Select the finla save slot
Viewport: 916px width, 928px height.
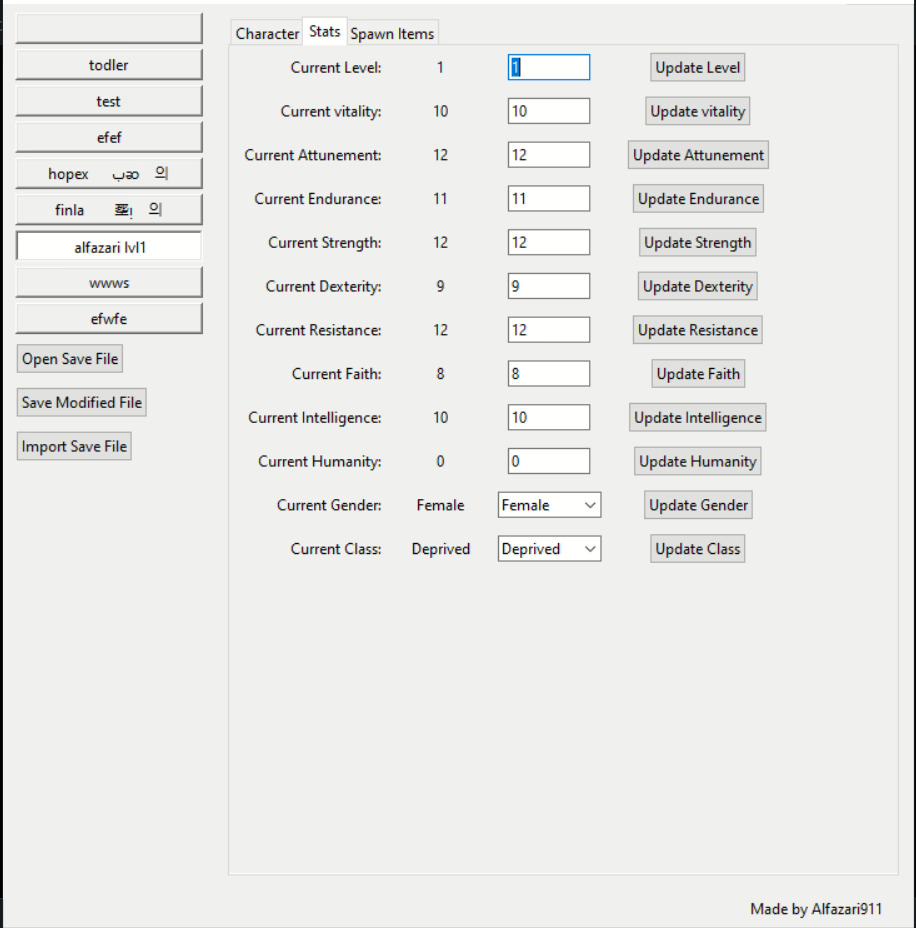click(x=109, y=210)
